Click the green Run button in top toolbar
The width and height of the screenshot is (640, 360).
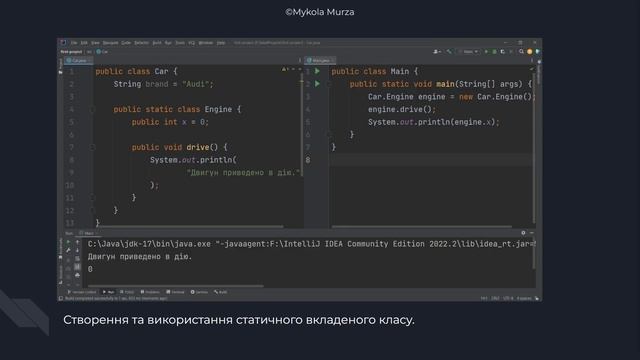point(486,51)
